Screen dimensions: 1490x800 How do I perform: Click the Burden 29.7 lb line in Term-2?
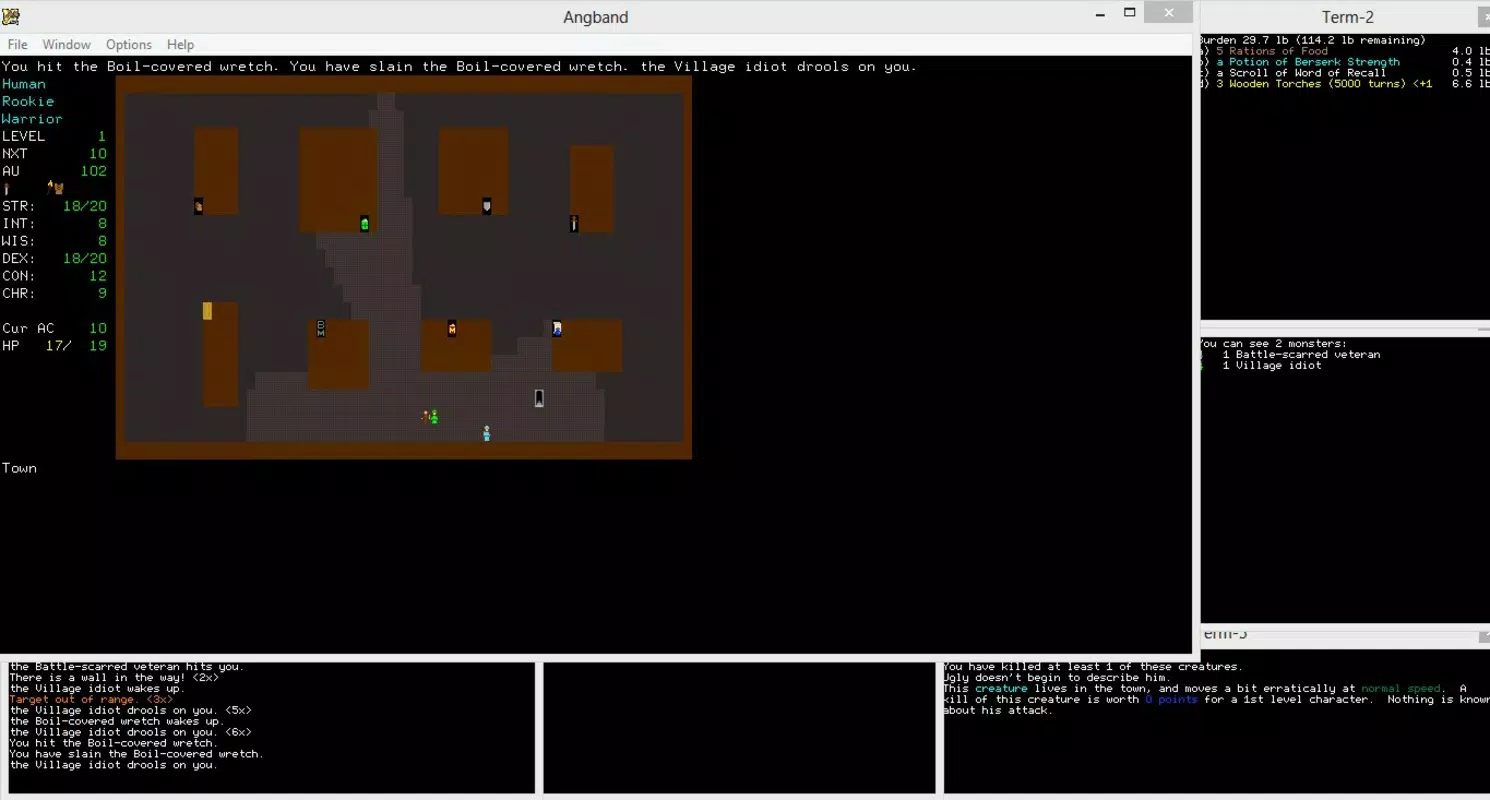1312,40
